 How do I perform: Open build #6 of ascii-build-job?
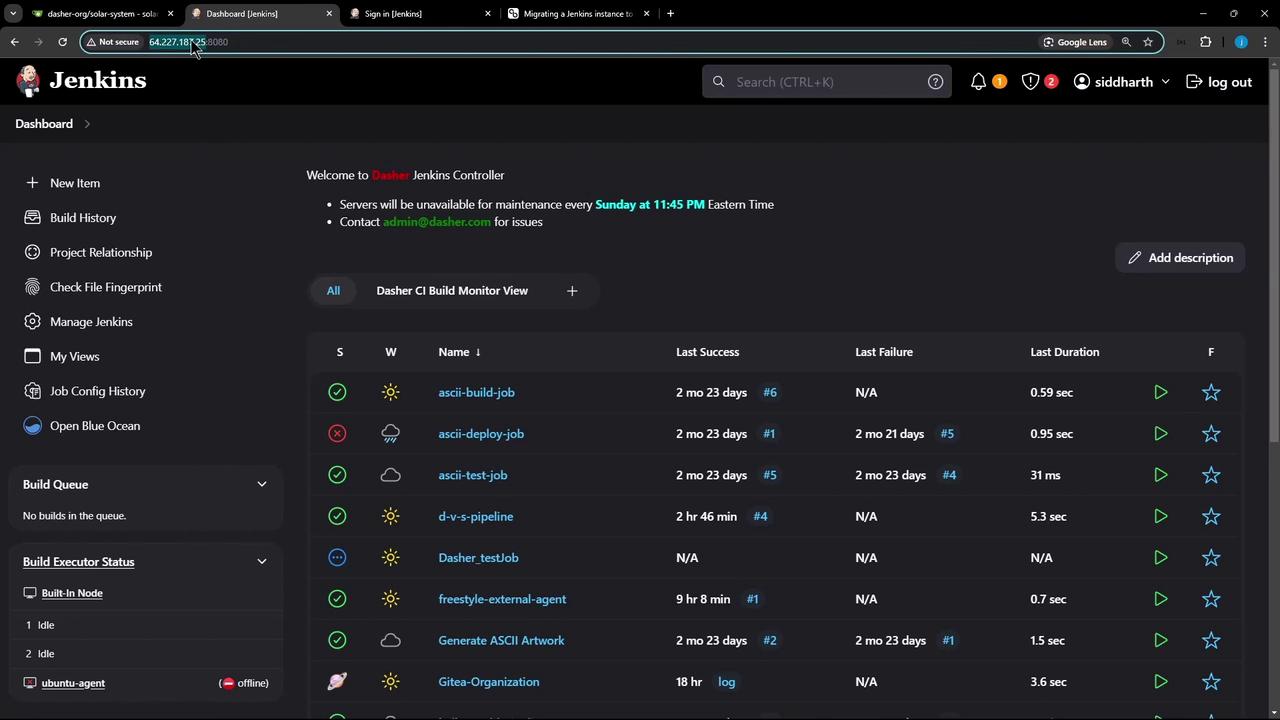770,393
